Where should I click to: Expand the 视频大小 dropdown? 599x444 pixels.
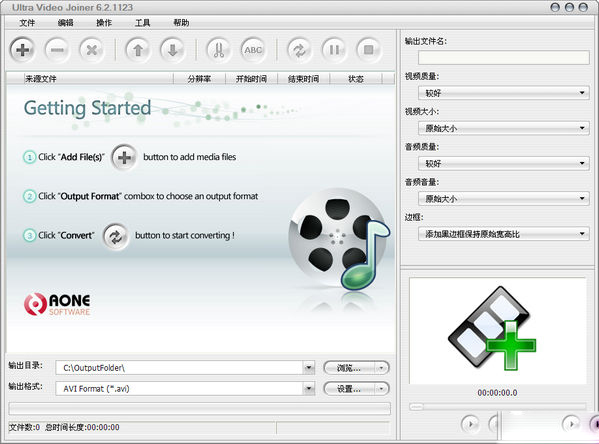(582, 128)
